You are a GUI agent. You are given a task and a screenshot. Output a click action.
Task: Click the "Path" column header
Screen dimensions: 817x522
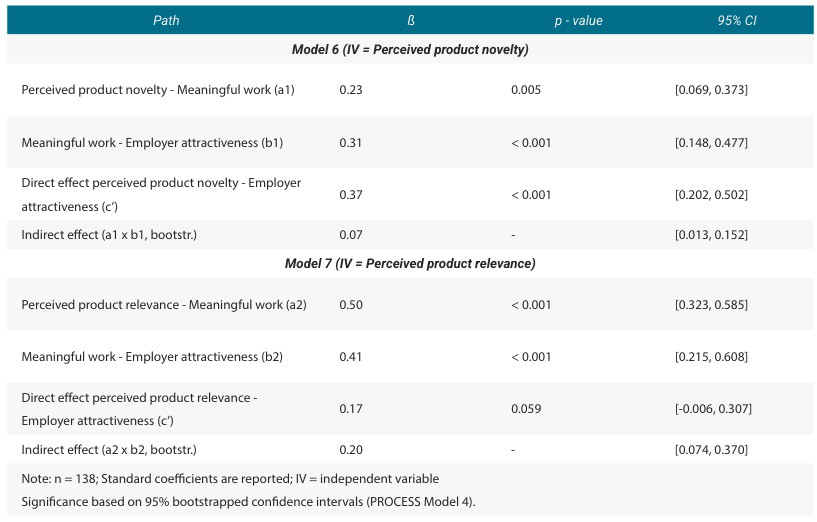pyautogui.click(x=166, y=20)
